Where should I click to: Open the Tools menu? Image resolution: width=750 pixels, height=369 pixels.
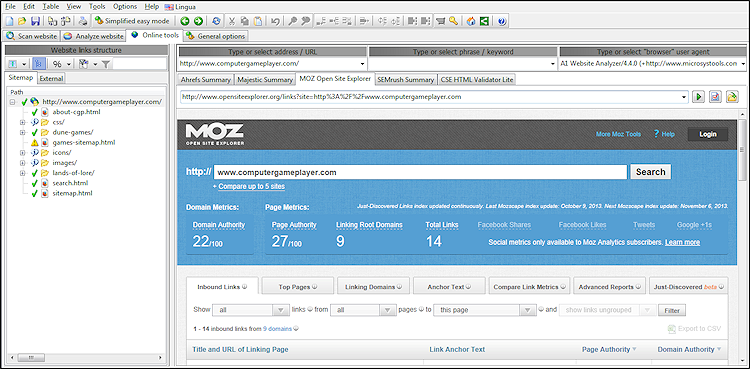click(x=97, y=7)
